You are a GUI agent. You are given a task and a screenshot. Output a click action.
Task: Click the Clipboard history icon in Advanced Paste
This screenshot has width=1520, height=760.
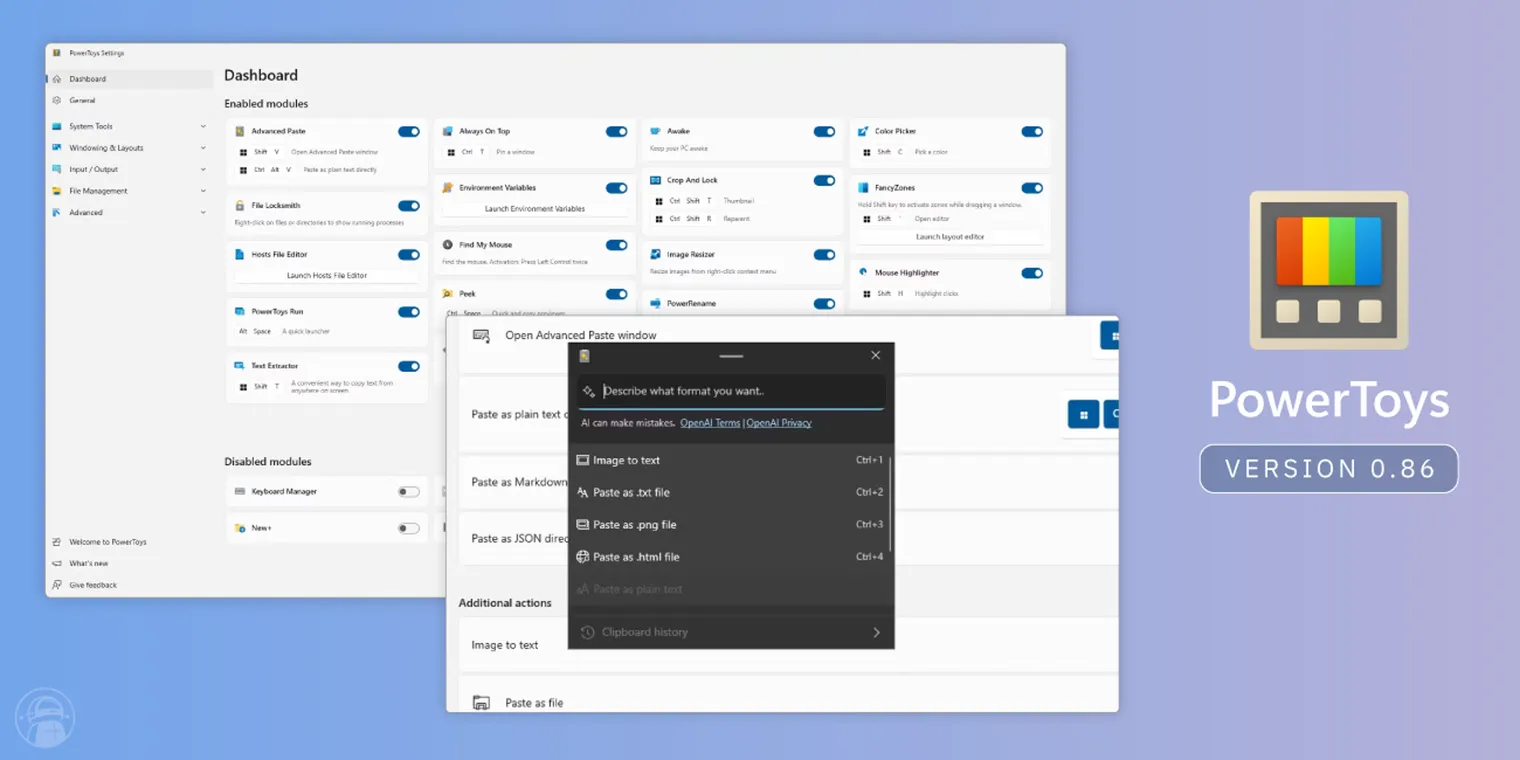(x=586, y=632)
